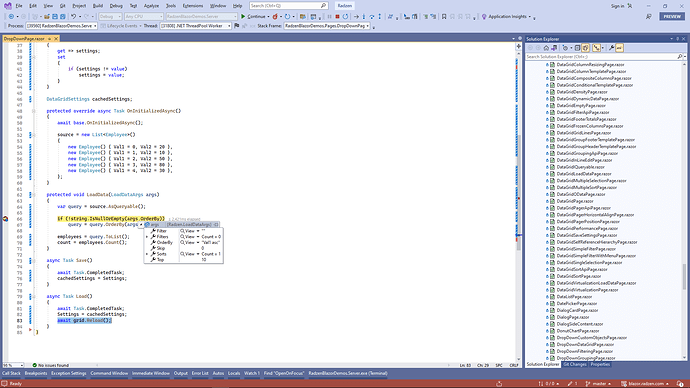Open the Thread dropdown combo box
Image resolution: width=690 pixels, height=388 pixels.
pos(195,26)
